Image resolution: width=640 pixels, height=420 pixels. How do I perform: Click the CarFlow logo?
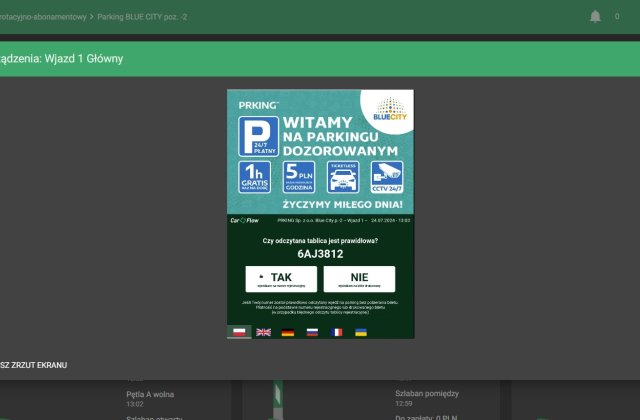246,218
